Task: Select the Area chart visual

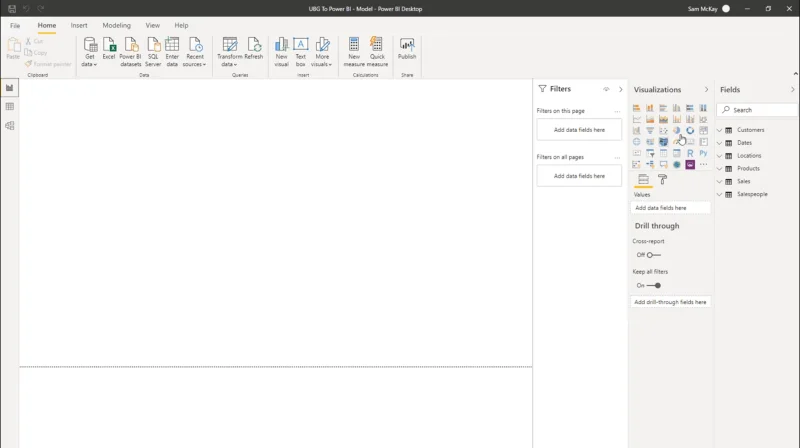Action: [x=650, y=119]
